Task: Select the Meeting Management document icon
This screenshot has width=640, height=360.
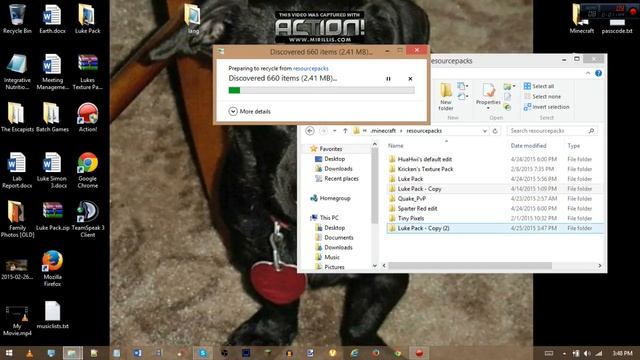Action: (52, 72)
